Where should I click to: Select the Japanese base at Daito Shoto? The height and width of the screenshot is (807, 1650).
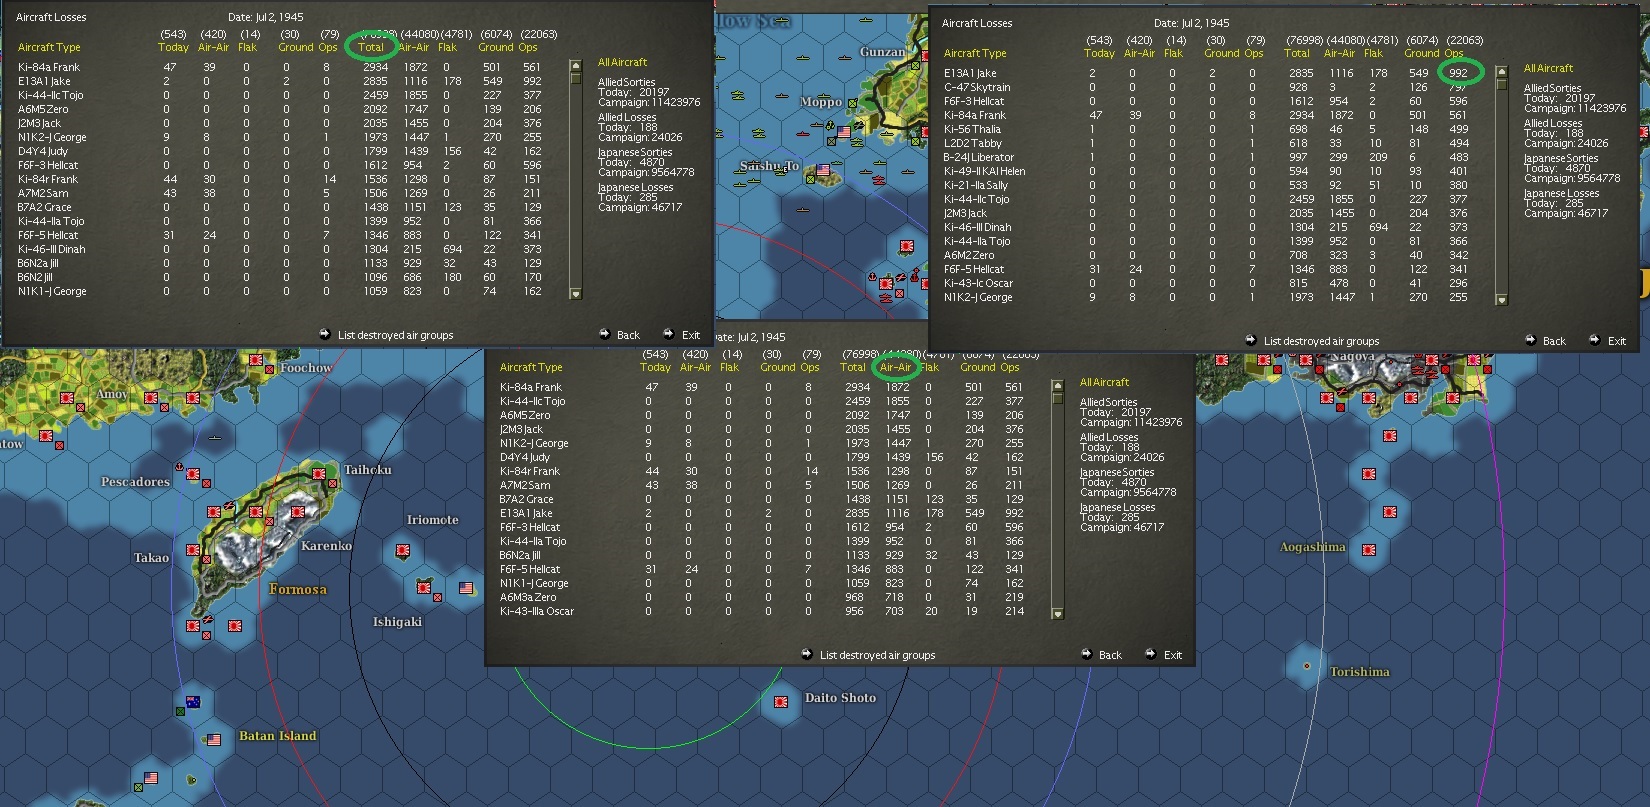(781, 701)
